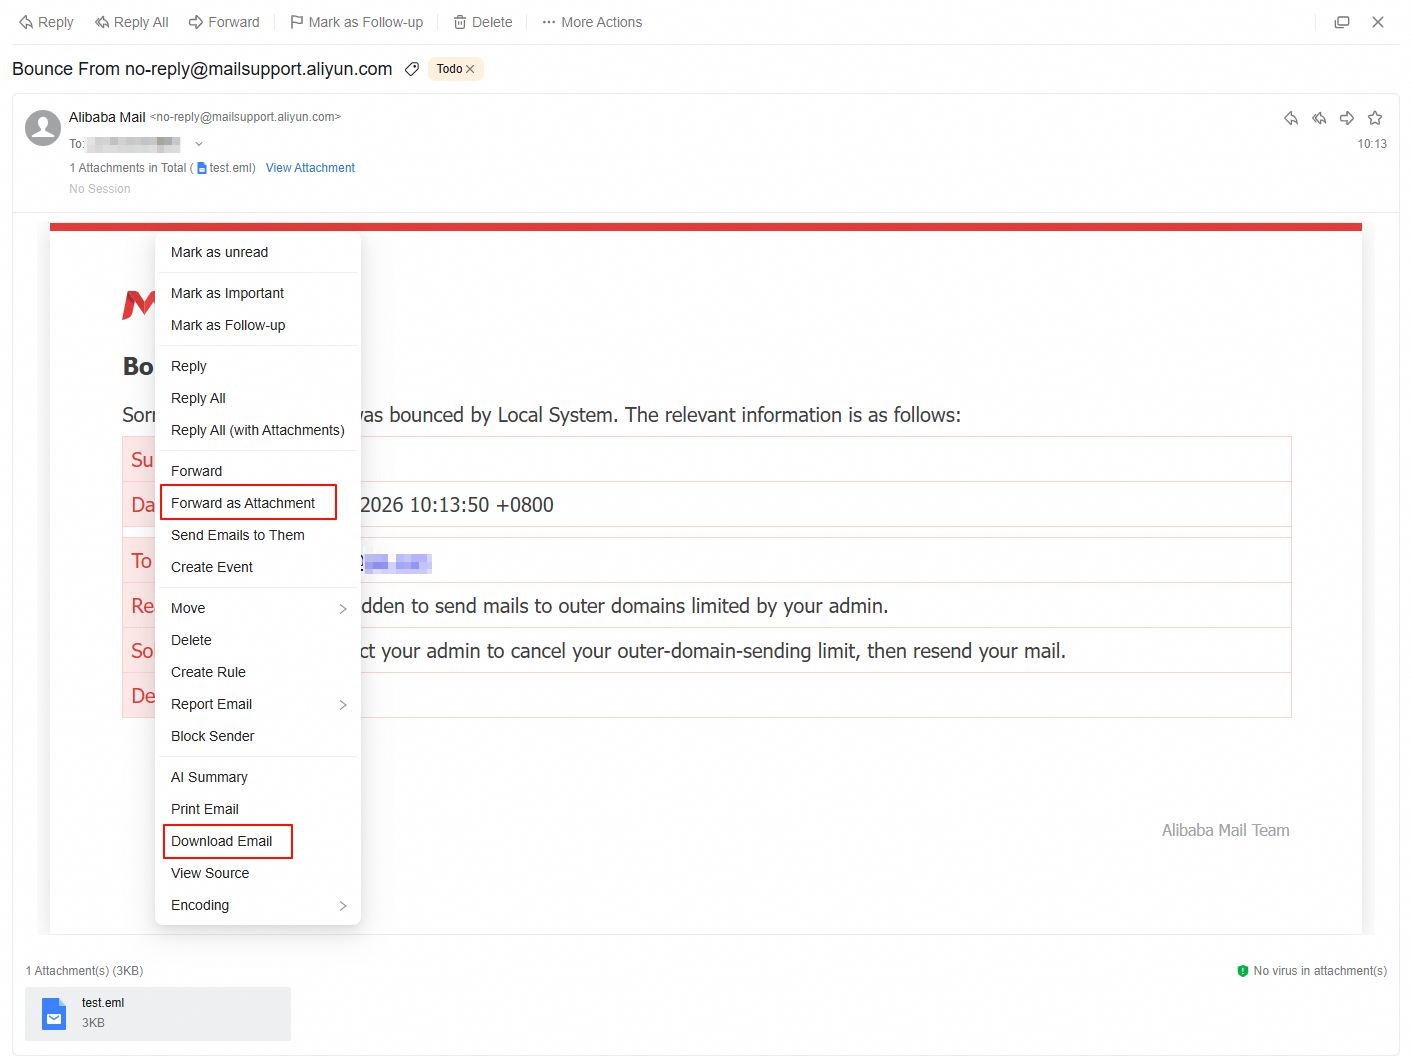Click the 10:13 timestamp
The height and width of the screenshot is (1057, 1412).
click(x=1372, y=144)
